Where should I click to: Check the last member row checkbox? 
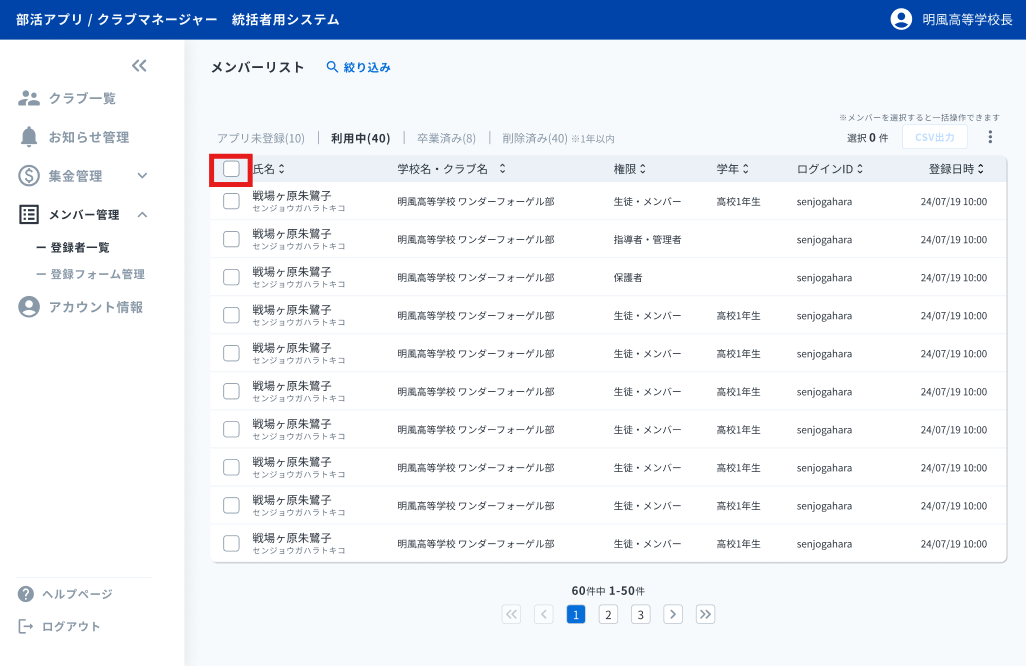(231, 543)
